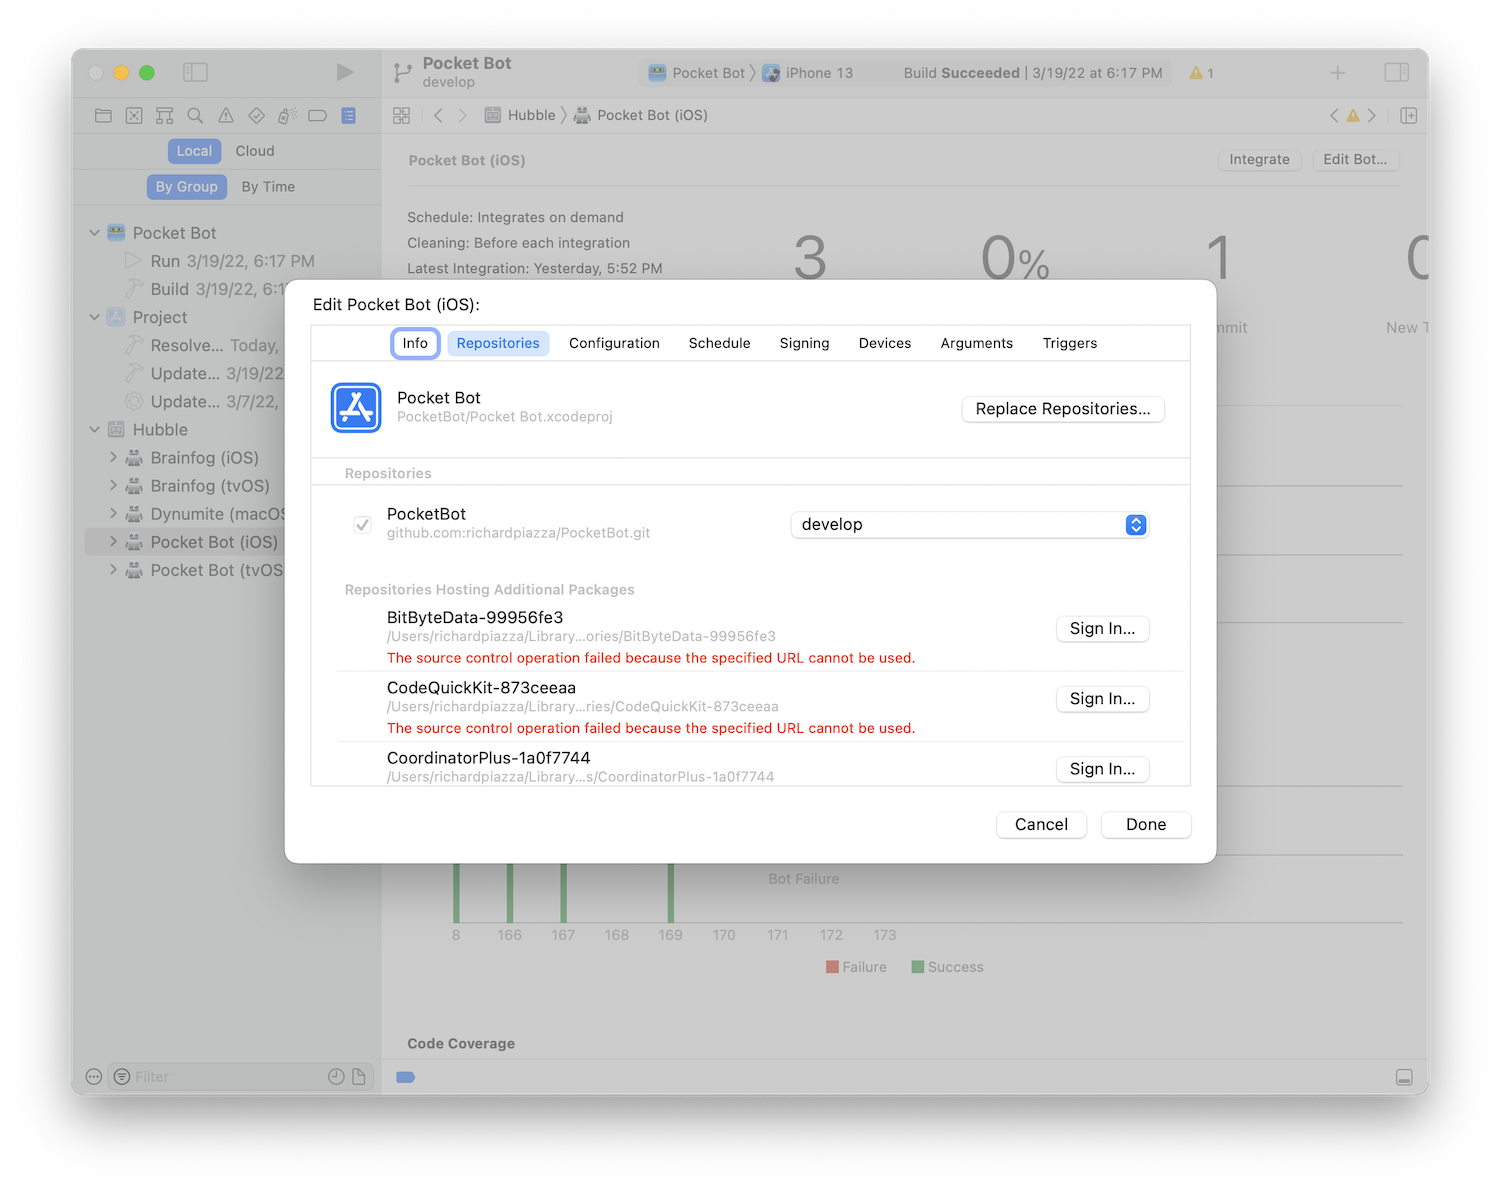1500x1189 pixels.
Task: Switch to the Configuration tab
Action: point(614,343)
